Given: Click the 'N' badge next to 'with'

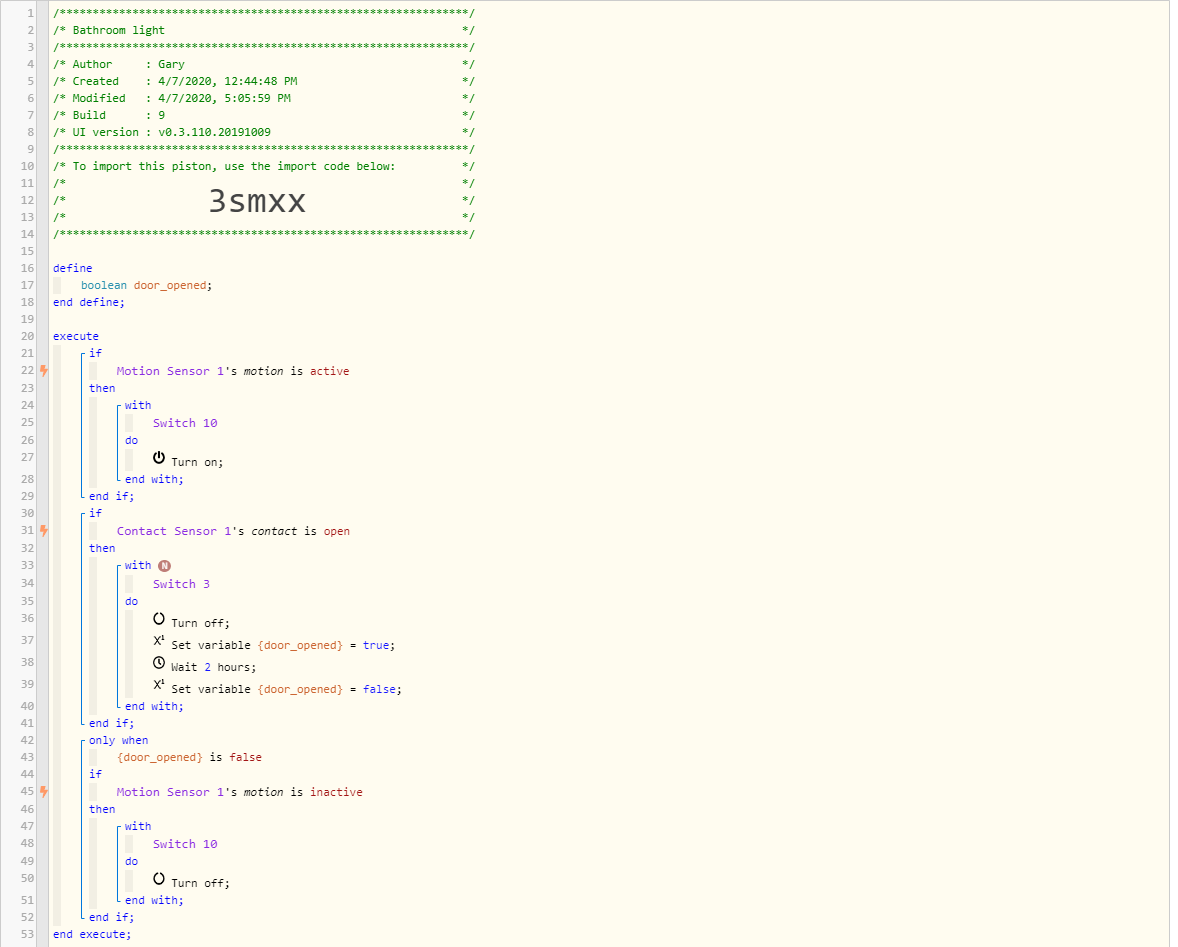Looking at the screenshot, I should point(164,565).
